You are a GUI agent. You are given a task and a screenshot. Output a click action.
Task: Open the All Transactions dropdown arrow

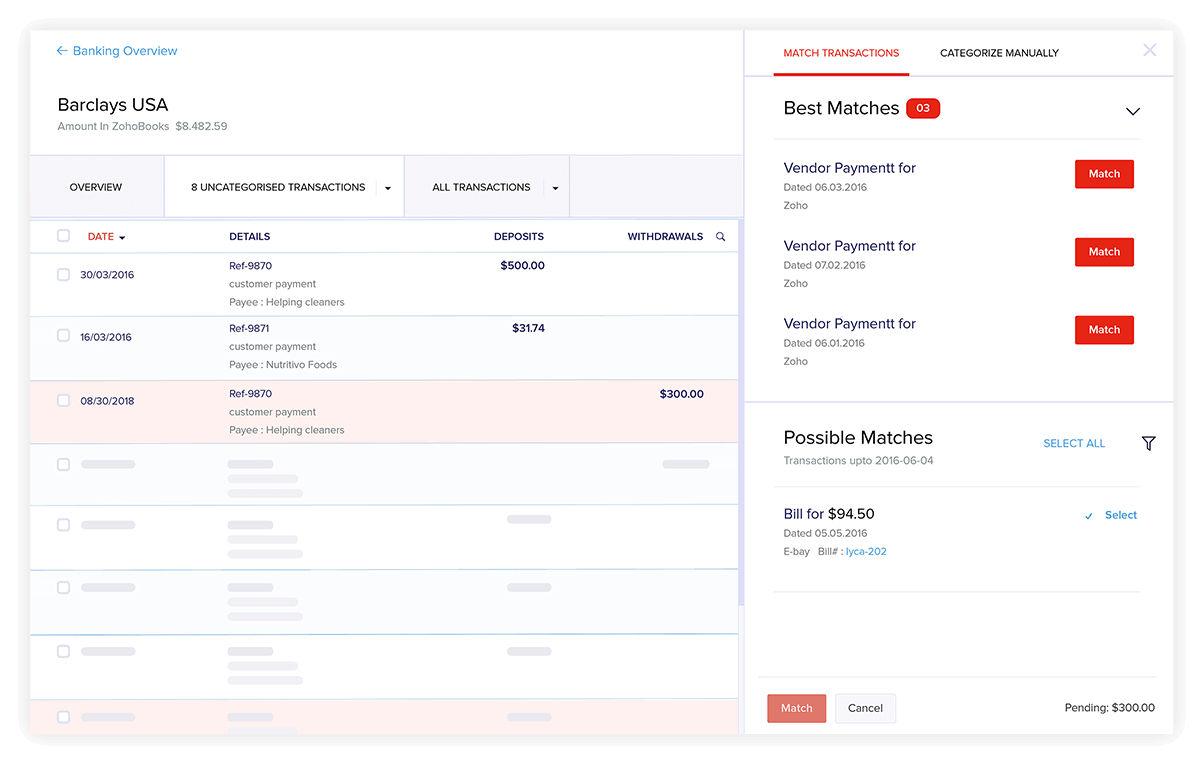[555, 188]
